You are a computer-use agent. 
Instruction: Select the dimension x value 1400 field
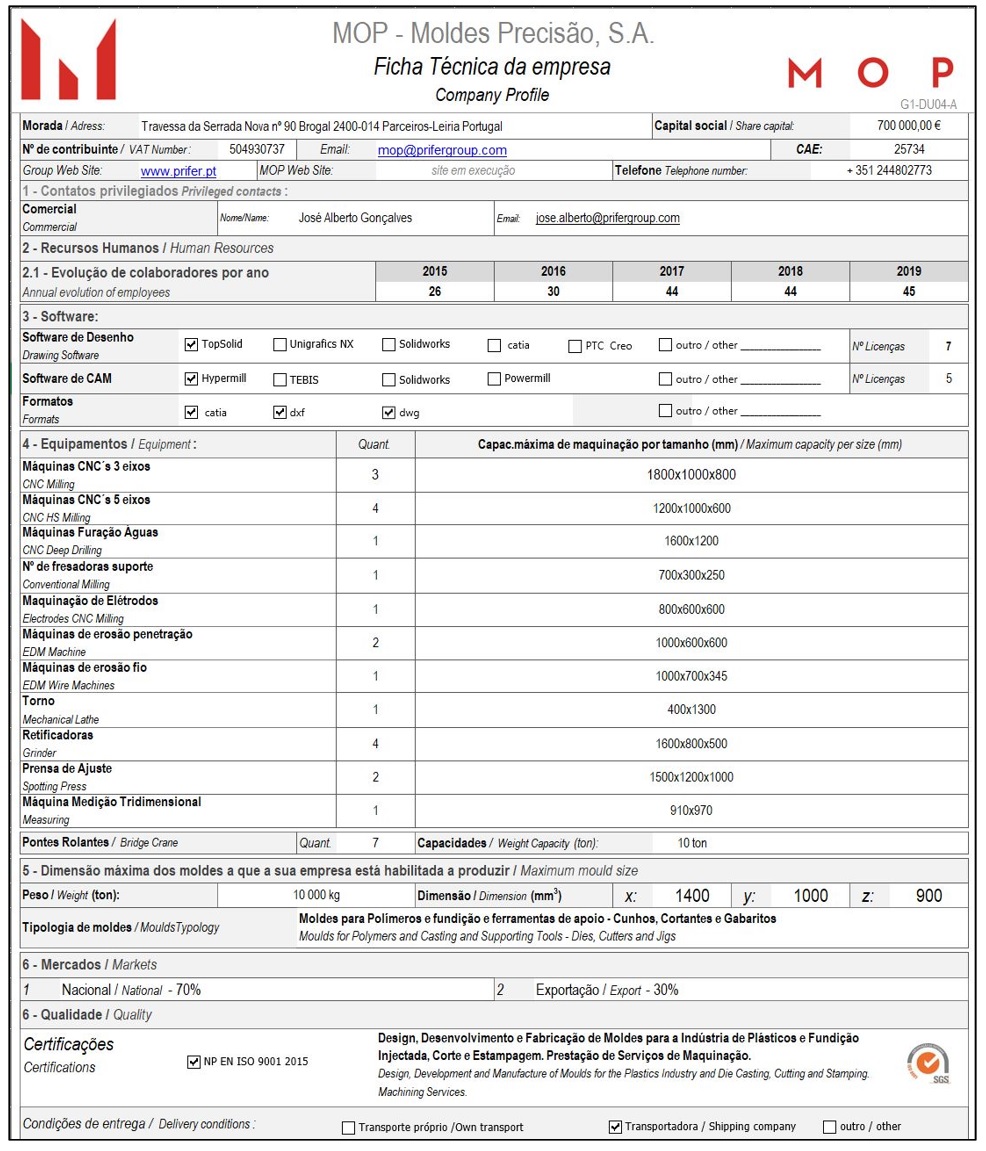click(692, 896)
